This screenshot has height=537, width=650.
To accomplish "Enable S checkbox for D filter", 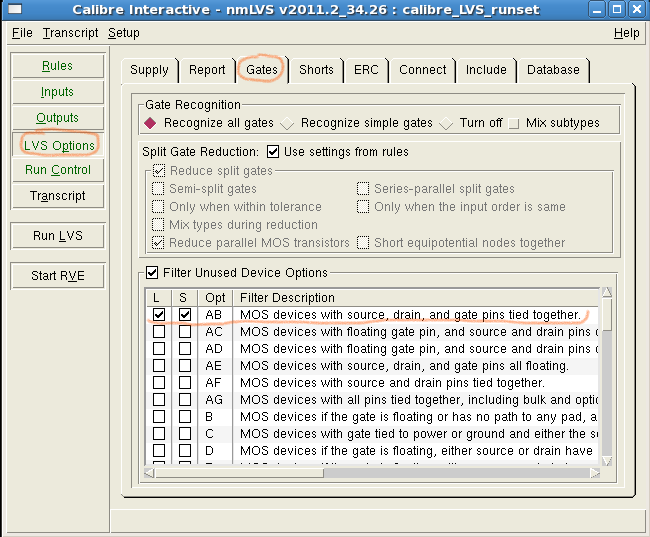I will pos(185,451).
